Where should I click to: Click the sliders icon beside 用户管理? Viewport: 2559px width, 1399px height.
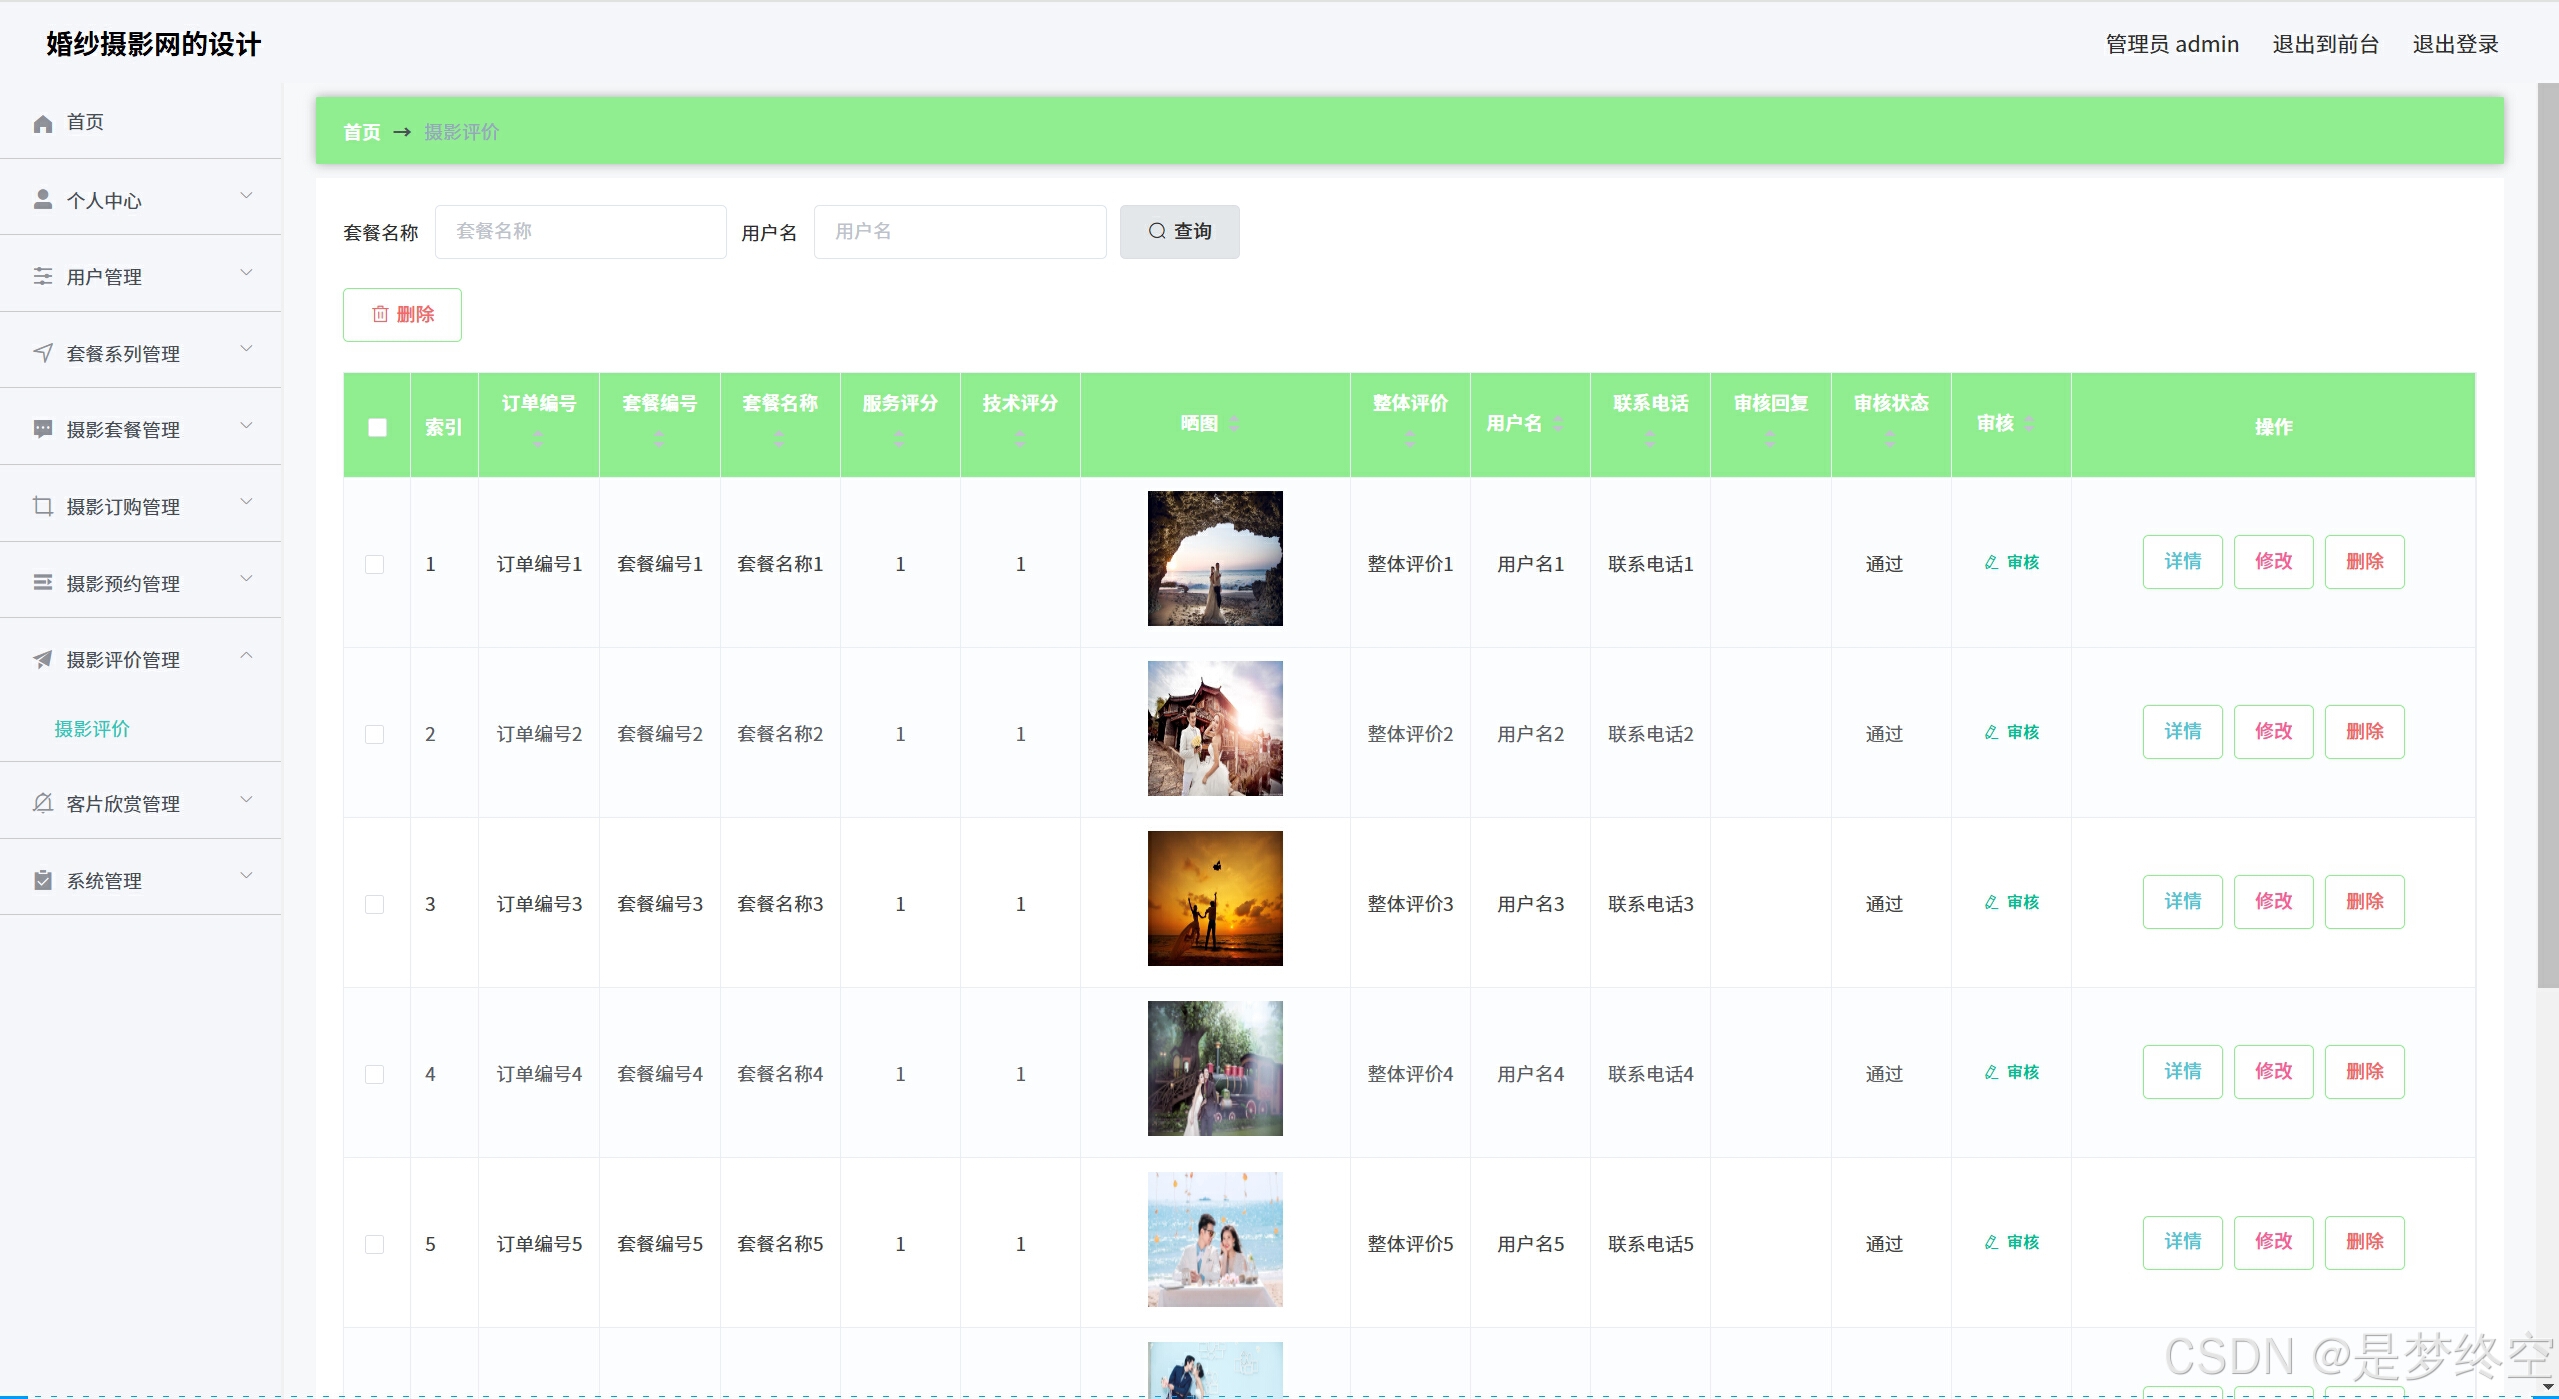click(42, 276)
